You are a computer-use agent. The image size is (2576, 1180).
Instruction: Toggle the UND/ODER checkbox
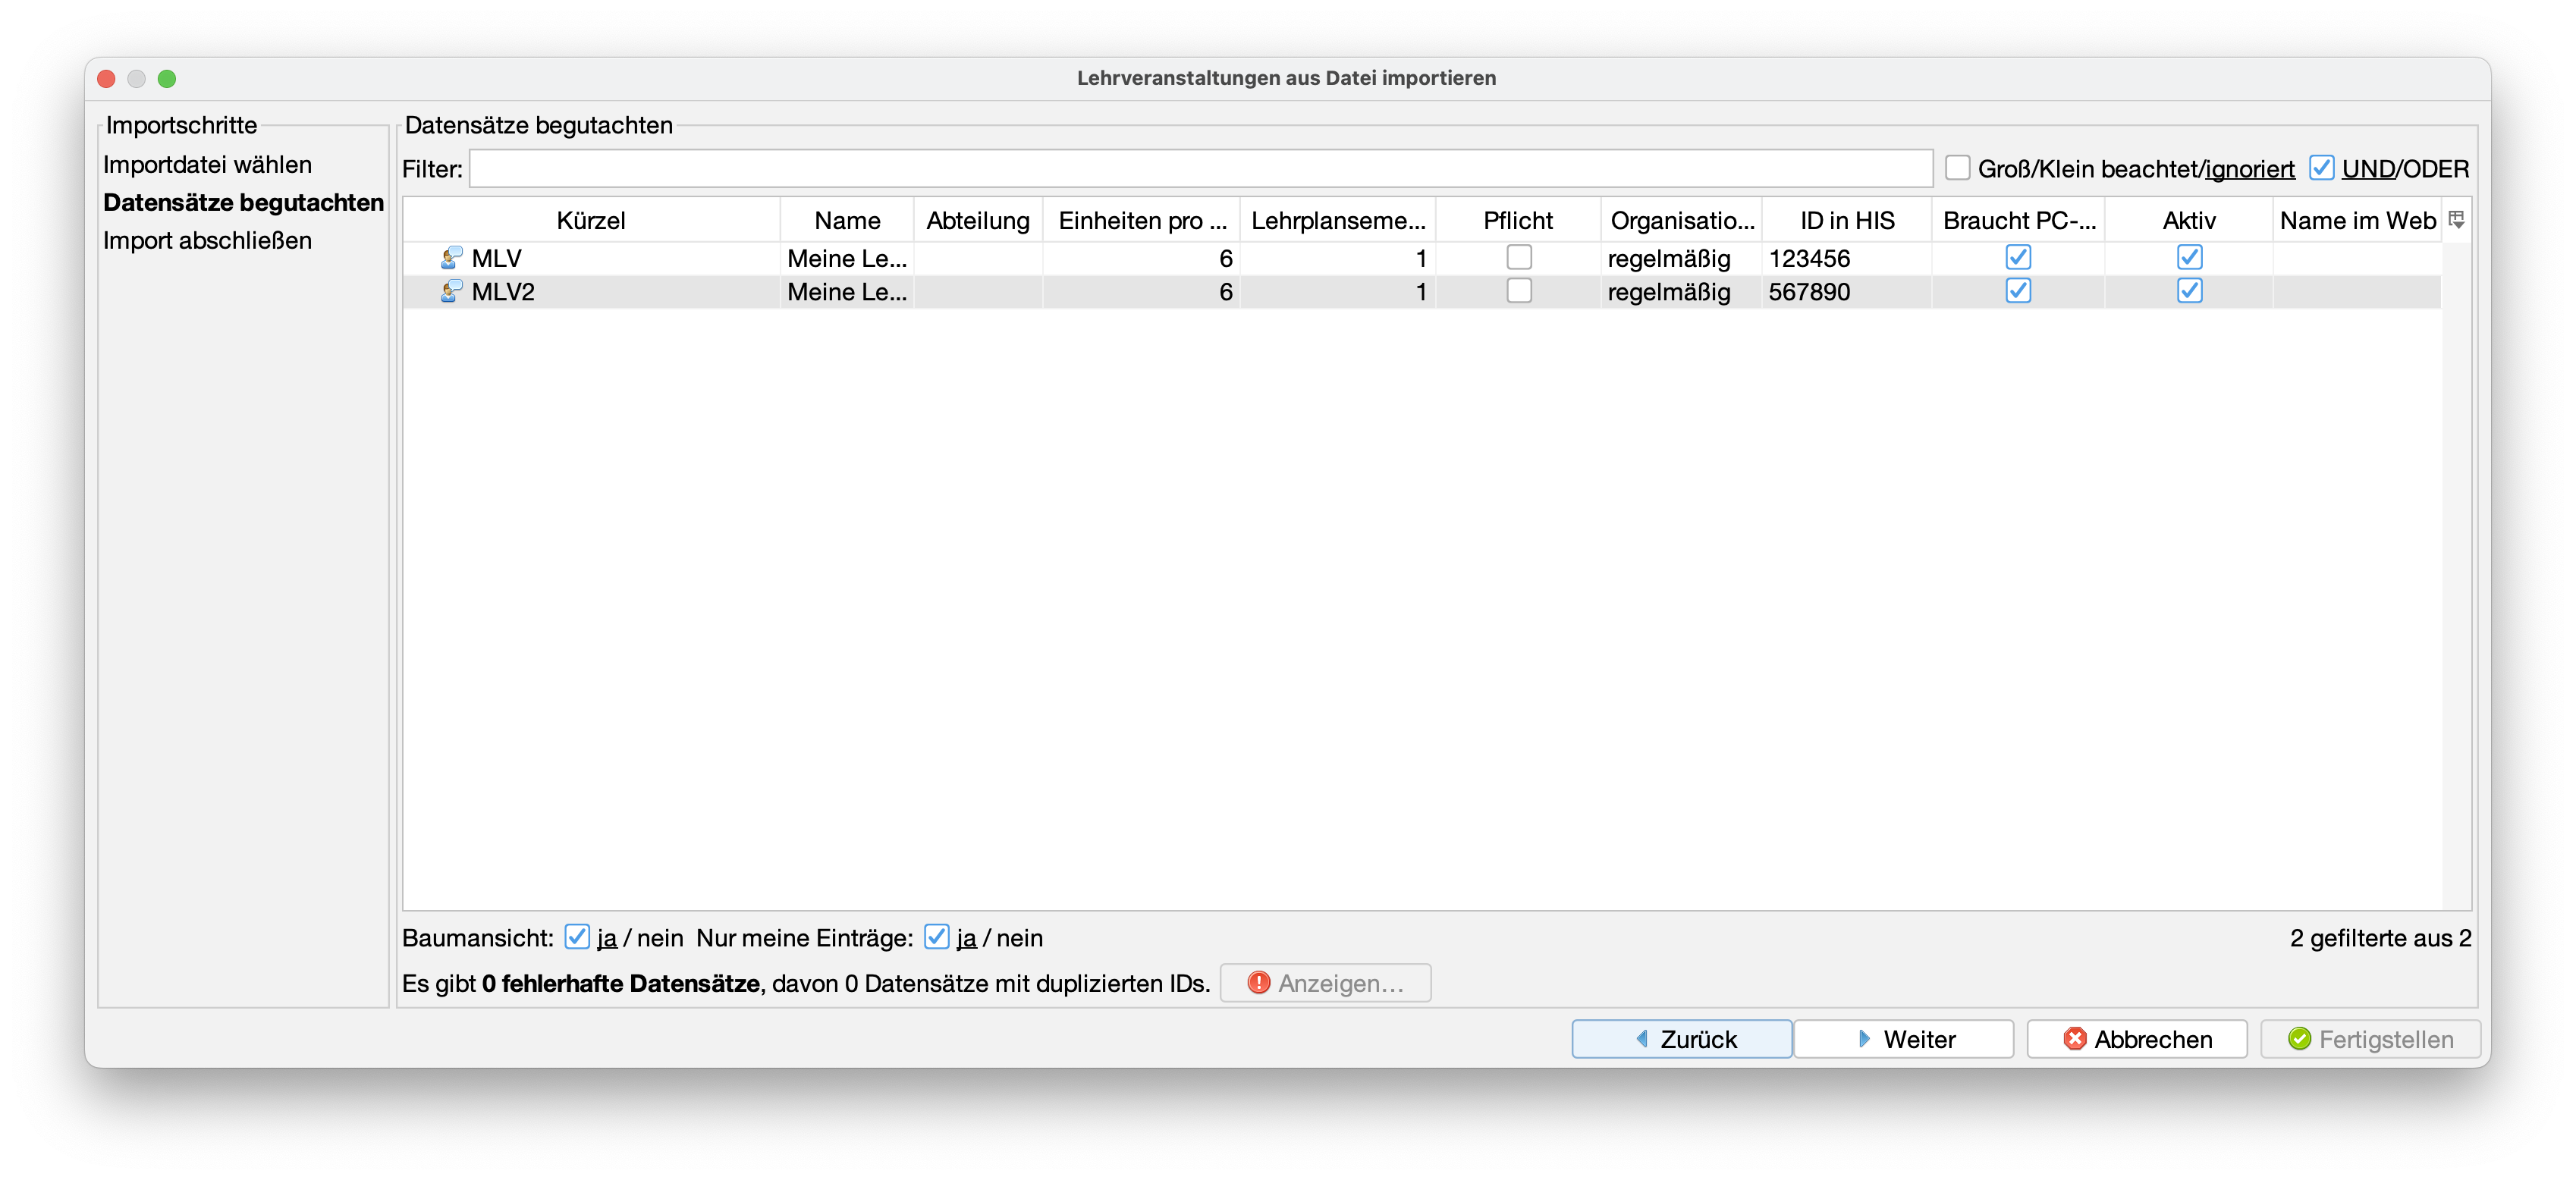2321,167
